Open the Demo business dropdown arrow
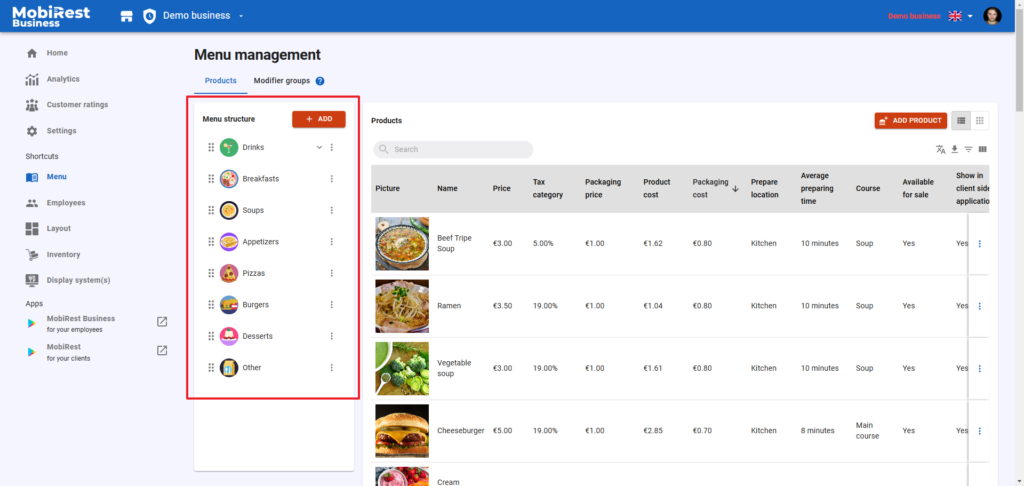This screenshot has height=486, width=1024. click(241, 16)
